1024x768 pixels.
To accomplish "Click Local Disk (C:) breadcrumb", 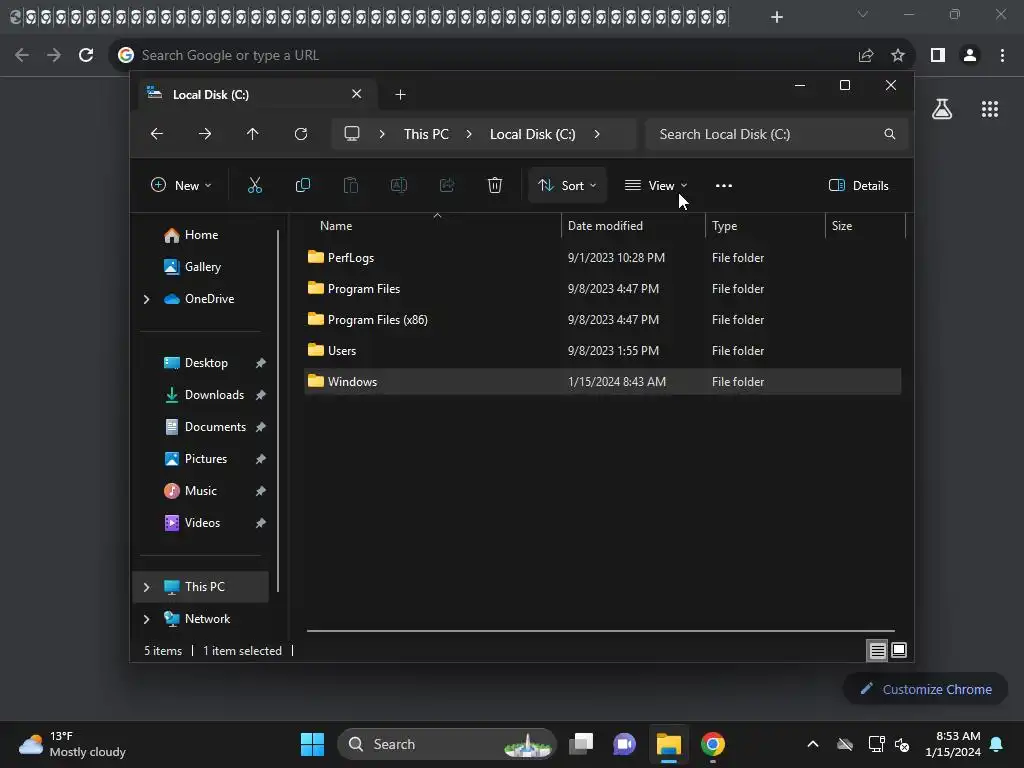I will [533, 134].
